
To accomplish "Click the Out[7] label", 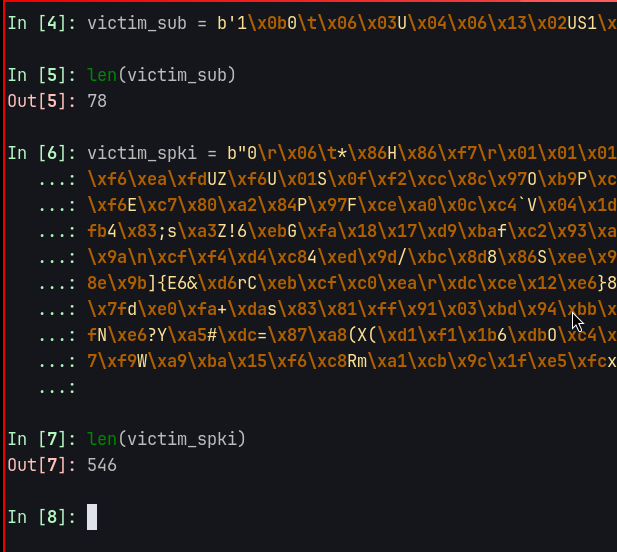I will (x=42, y=464).
